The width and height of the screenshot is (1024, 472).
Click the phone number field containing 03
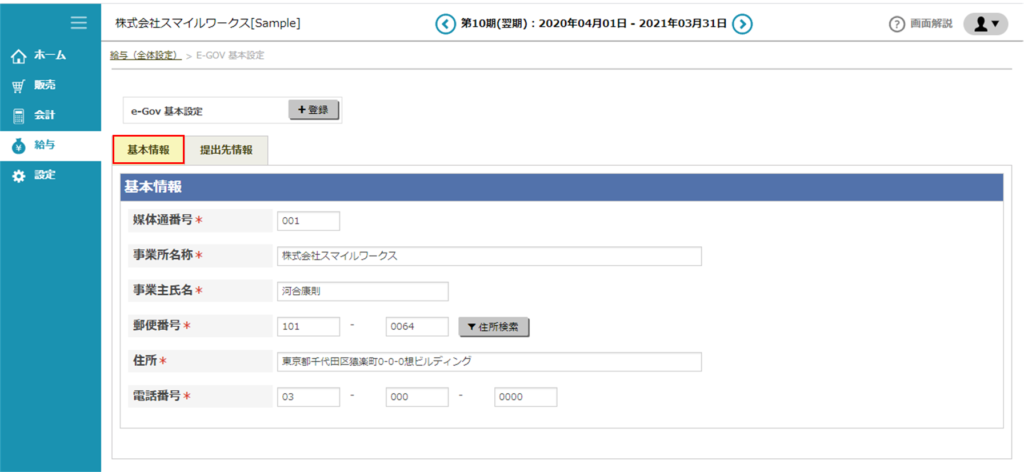[x=308, y=397]
